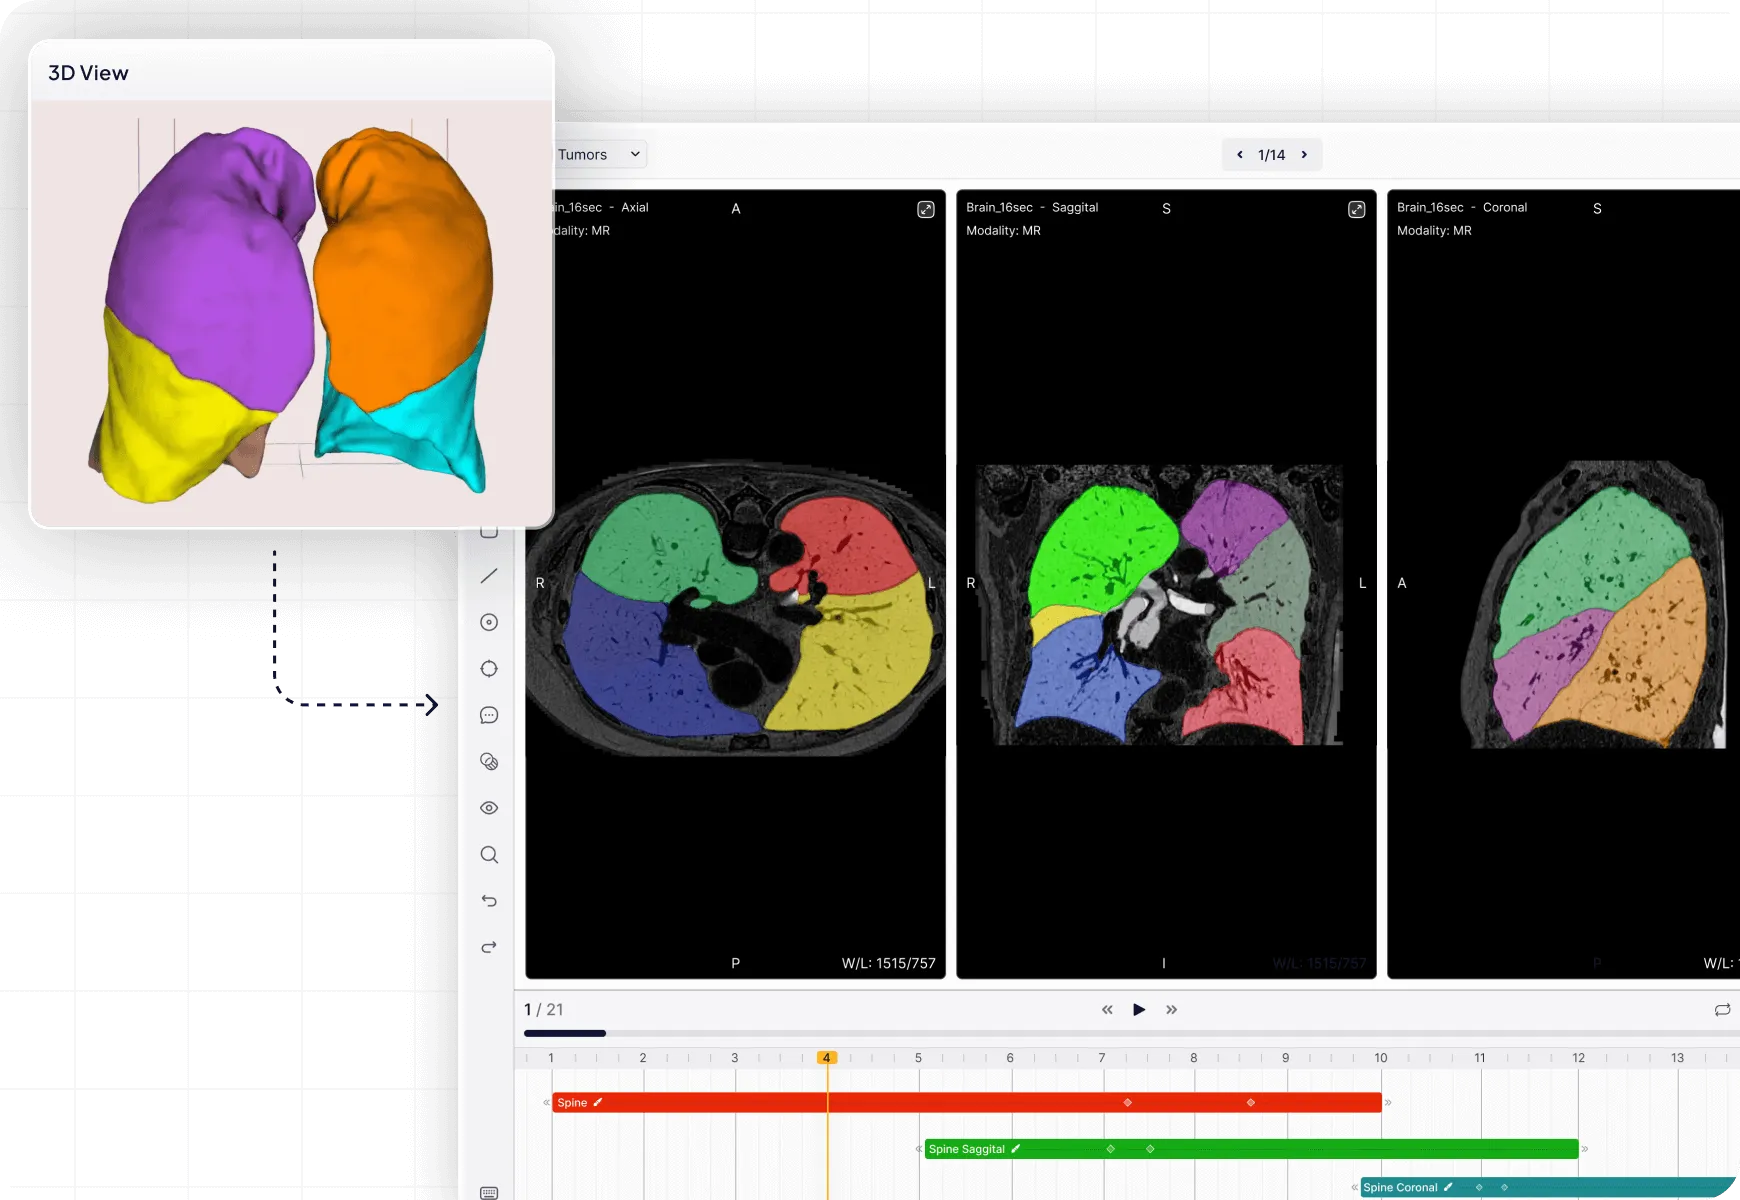Click the orange frame 4 playhead marker
1740x1200 pixels.
coord(827,1058)
